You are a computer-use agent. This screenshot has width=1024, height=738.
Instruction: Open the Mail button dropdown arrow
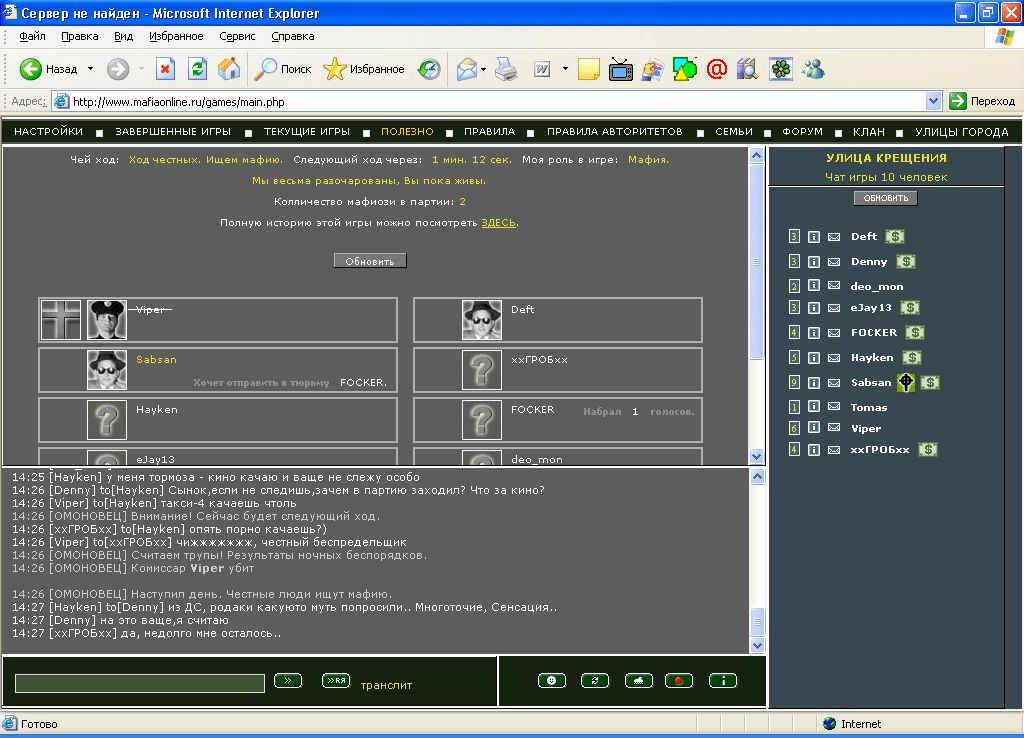click(484, 69)
